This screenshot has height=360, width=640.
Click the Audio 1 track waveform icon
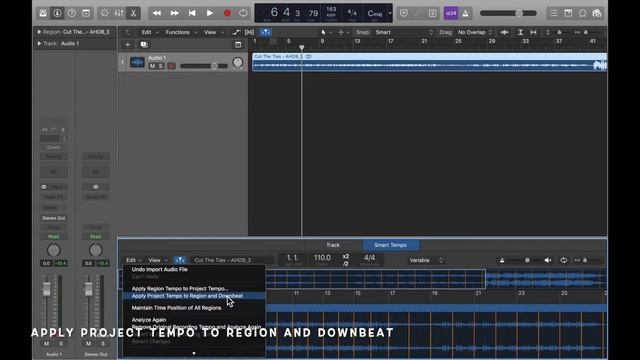(137, 62)
